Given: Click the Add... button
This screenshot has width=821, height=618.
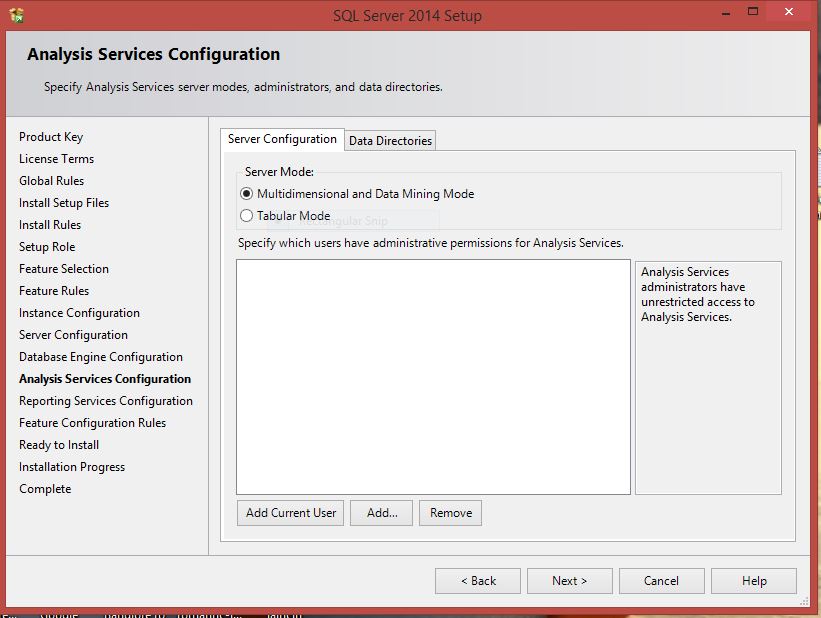Looking at the screenshot, I should point(382,513).
